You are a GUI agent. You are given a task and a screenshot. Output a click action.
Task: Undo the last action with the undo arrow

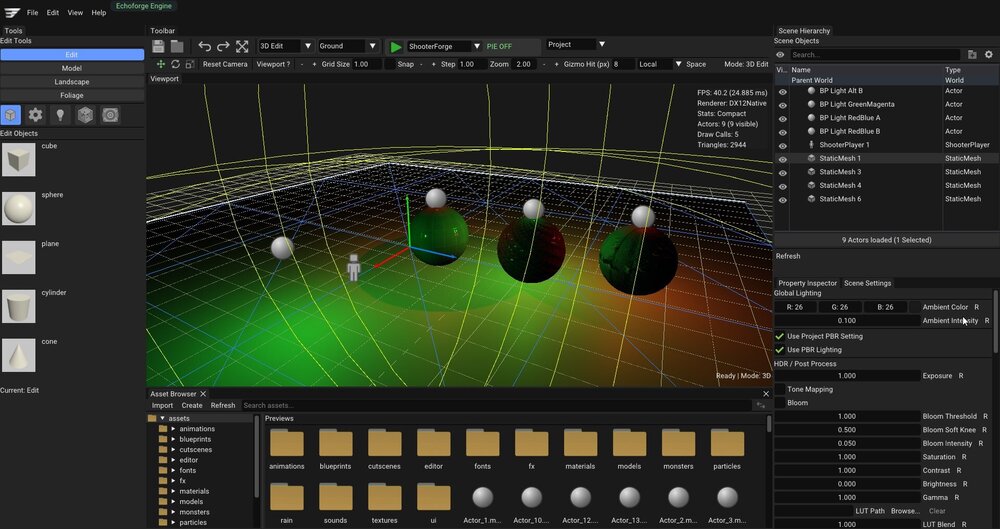tap(205, 47)
